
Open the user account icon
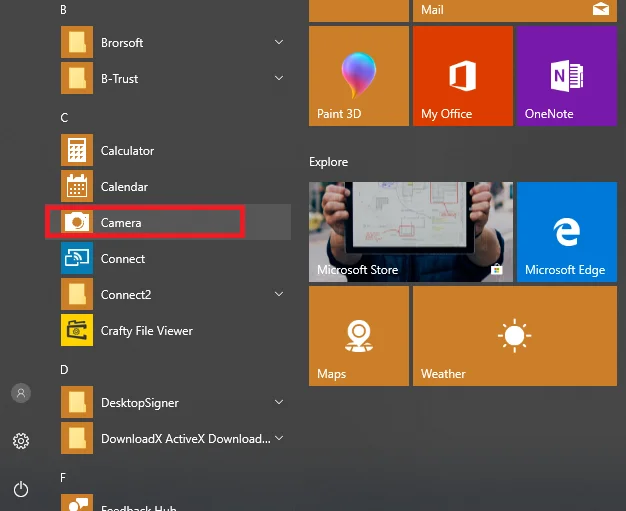point(21,393)
